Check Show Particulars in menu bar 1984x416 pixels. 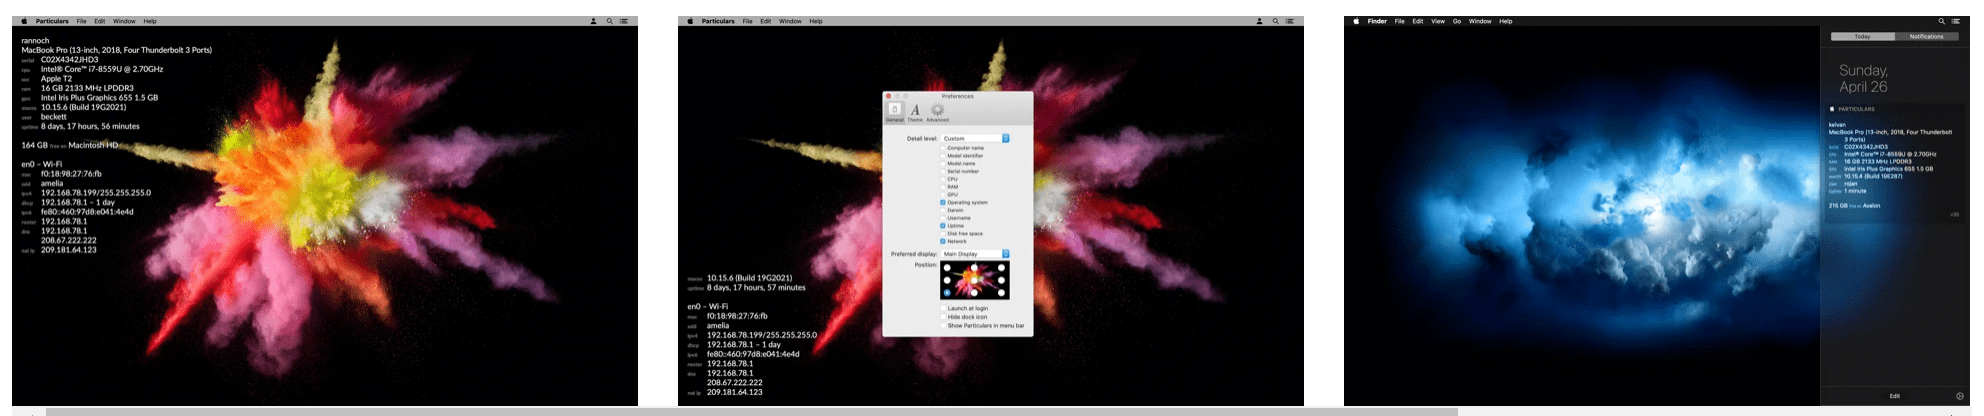click(x=942, y=326)
